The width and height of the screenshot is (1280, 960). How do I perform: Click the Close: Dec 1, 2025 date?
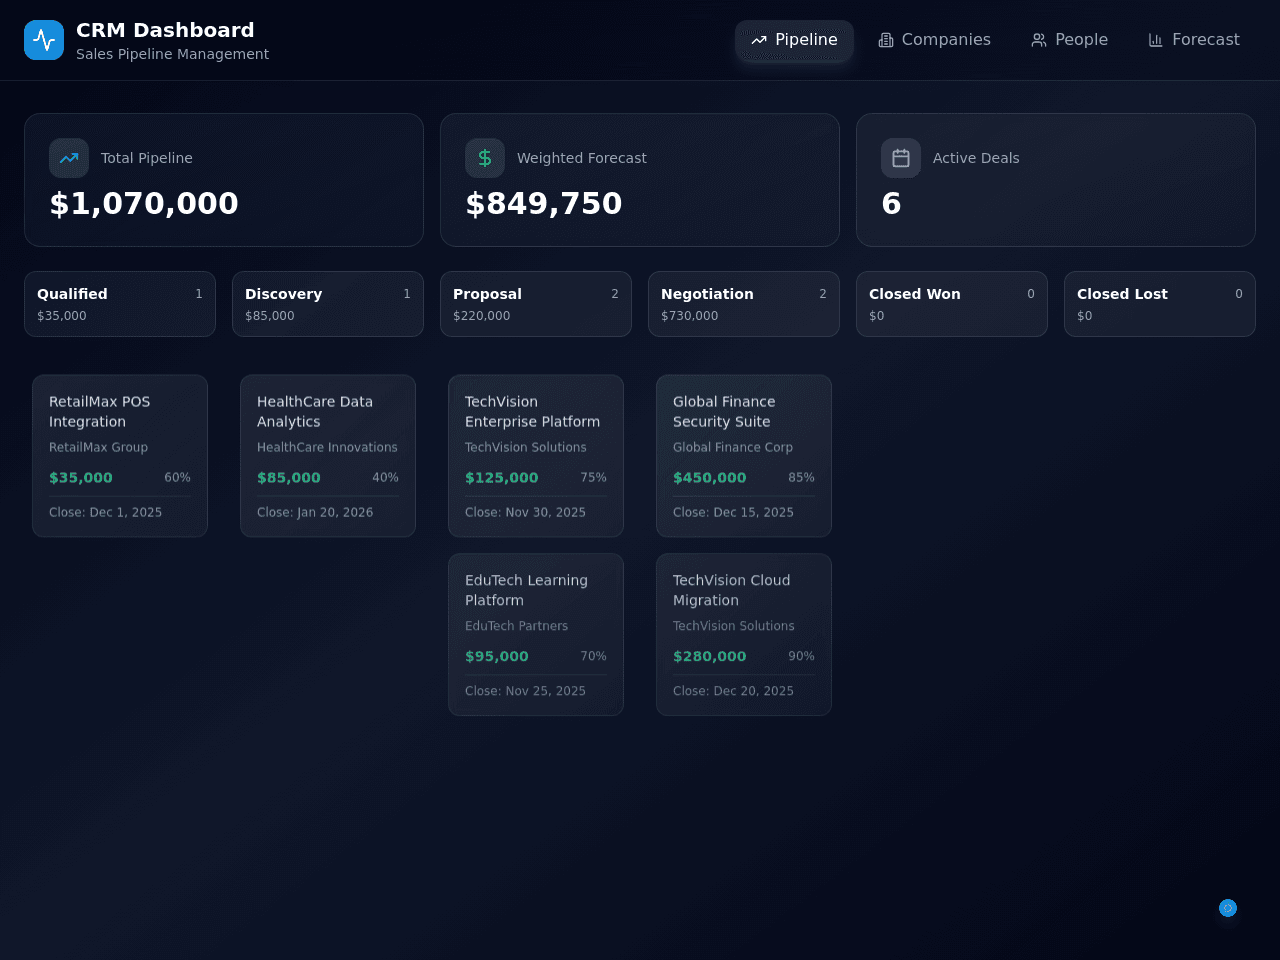click(x=105, y=512)
